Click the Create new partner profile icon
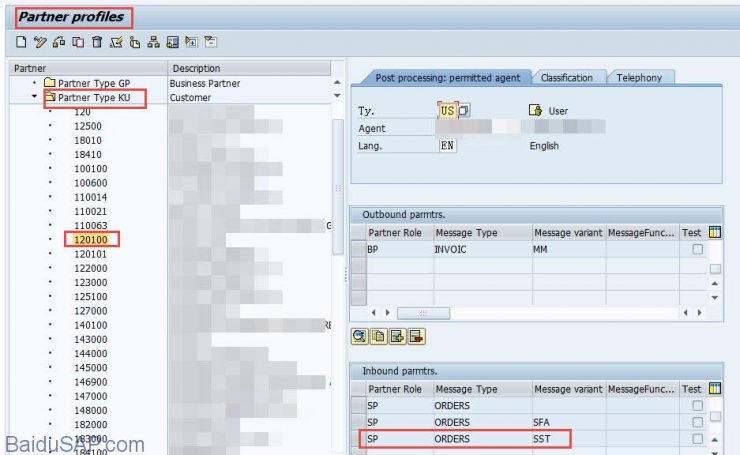 click(x=22, y=42)
